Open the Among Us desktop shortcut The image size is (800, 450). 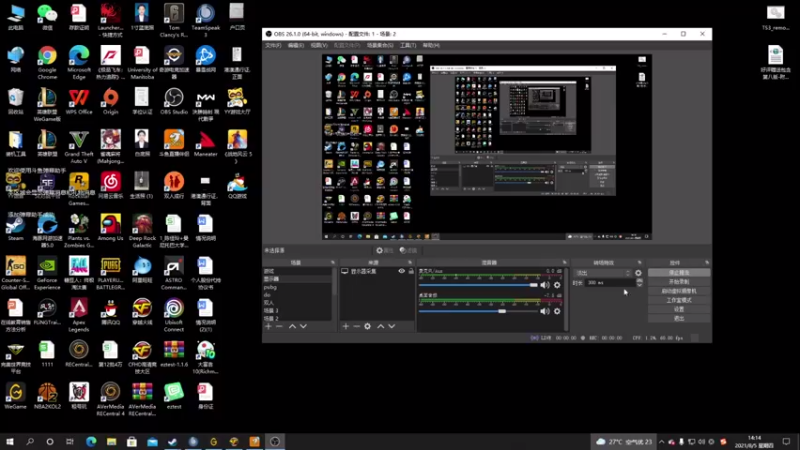pyautogui.click(x=110, y=228)
